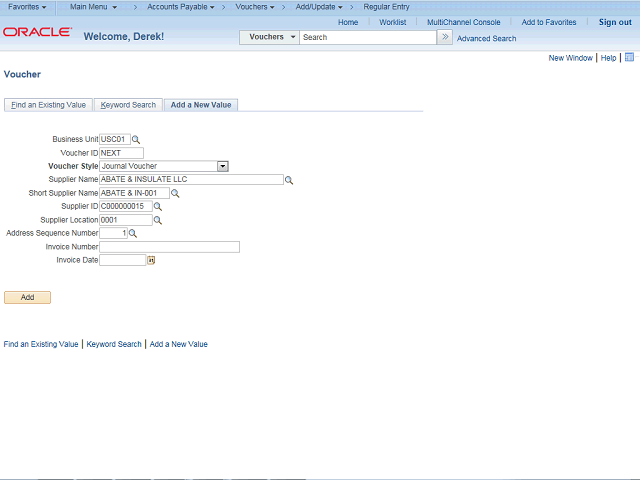
Task: Open the Favorites menu
Action: [x=27, y=7]
